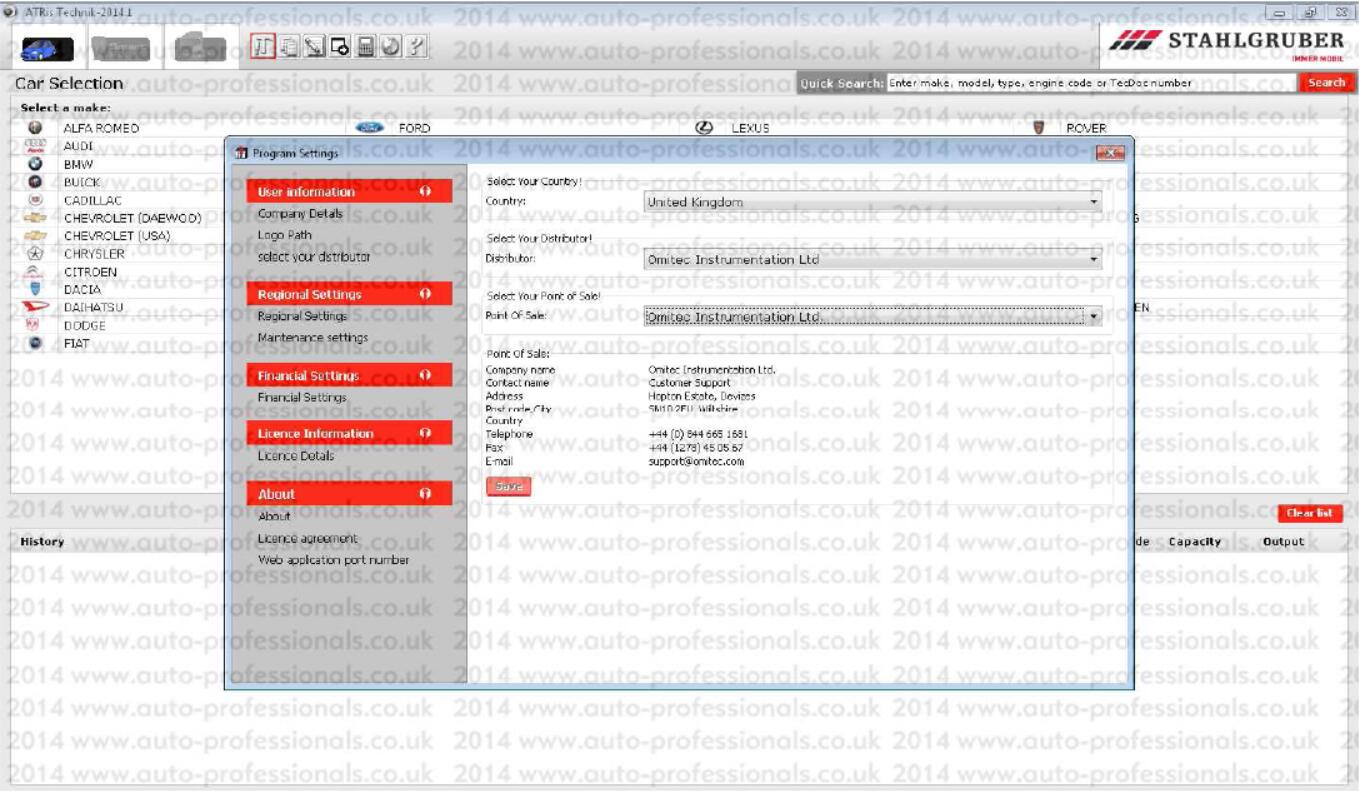Click the Dacia shield logo
The width and height of the screenshot is (1364, 791).
pyautogui.click(x=35, y=289)
